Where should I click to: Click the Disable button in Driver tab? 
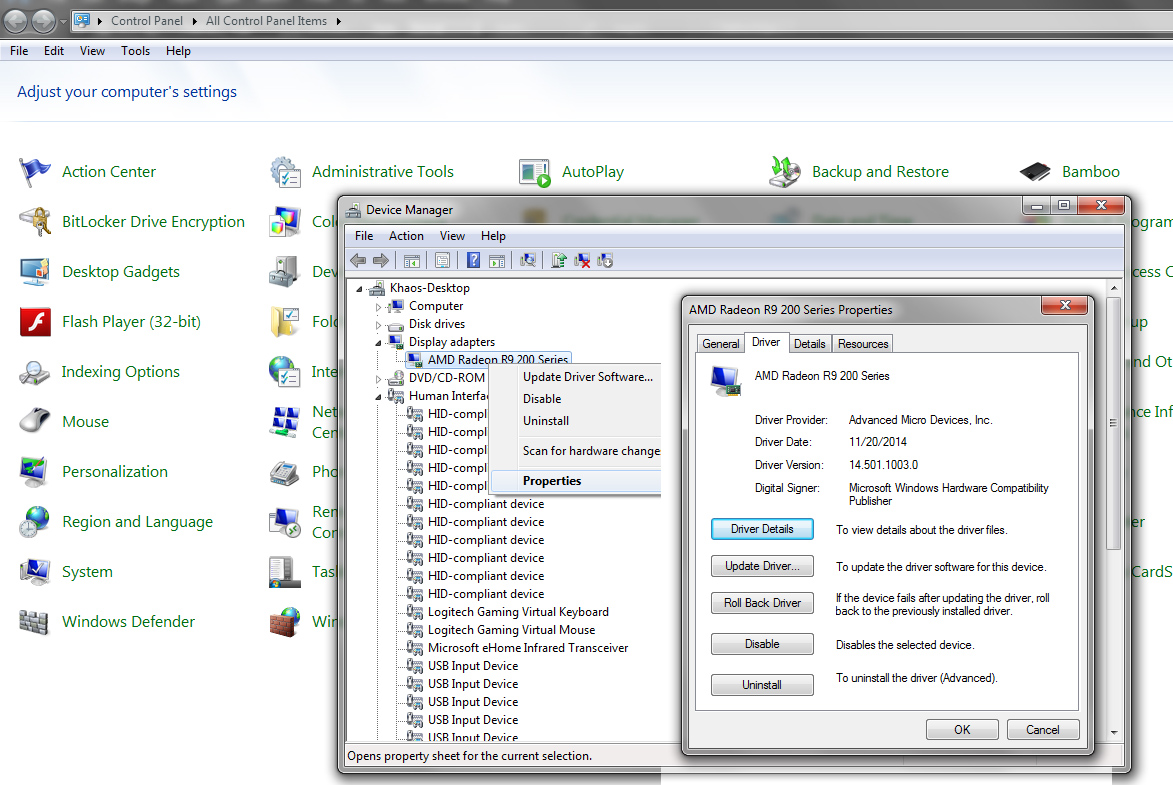762,644
